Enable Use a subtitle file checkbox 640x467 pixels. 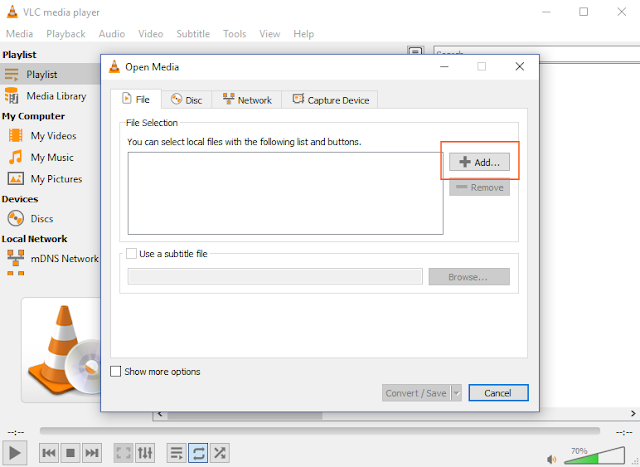click(131, 254)
